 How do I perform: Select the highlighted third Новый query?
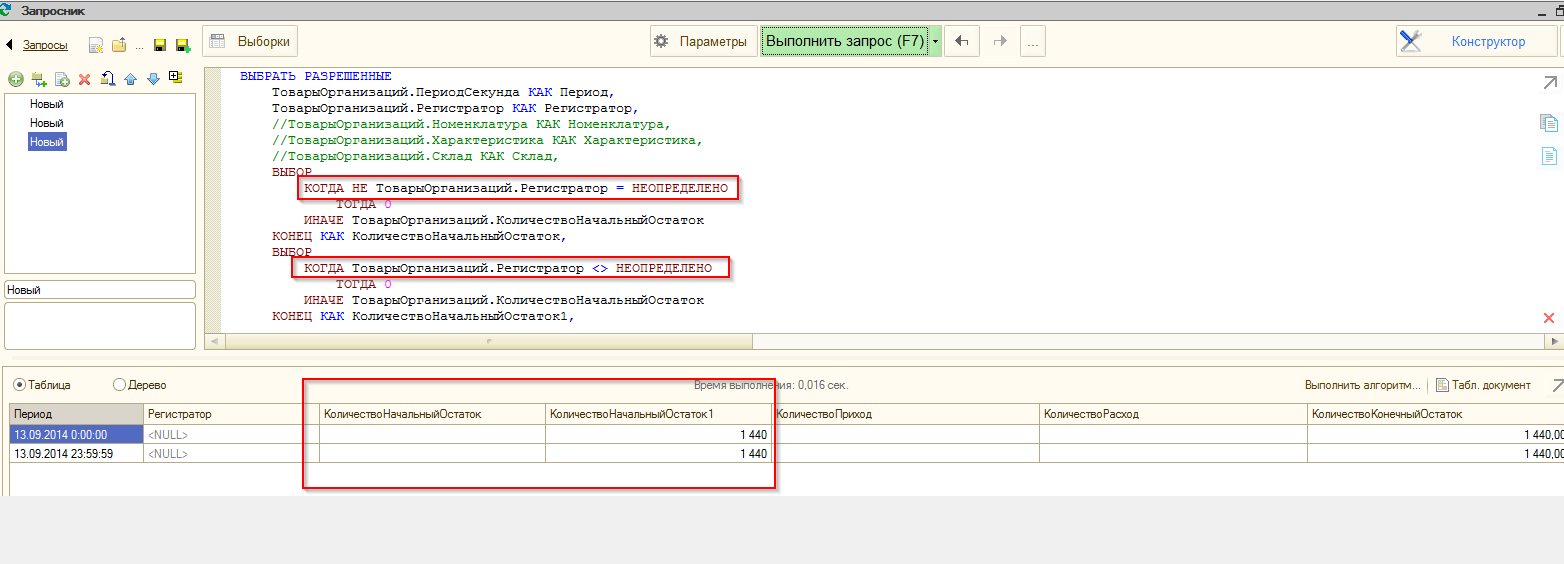(x=47, y=142)
